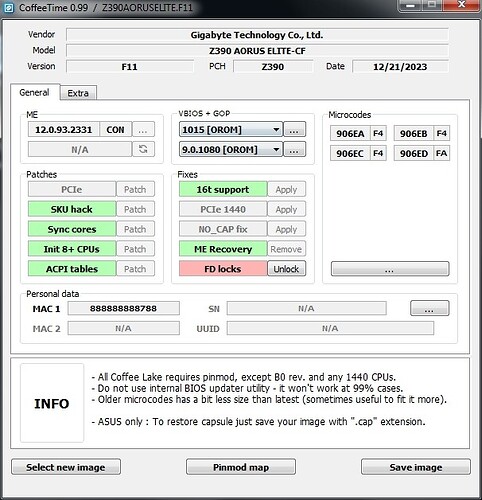Click the Personal data ellipsis button
482x500 pixels.
click(429, 308)
